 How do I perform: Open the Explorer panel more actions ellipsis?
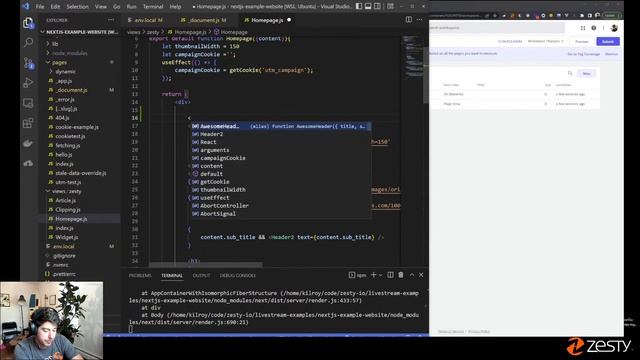pos(111,20)
